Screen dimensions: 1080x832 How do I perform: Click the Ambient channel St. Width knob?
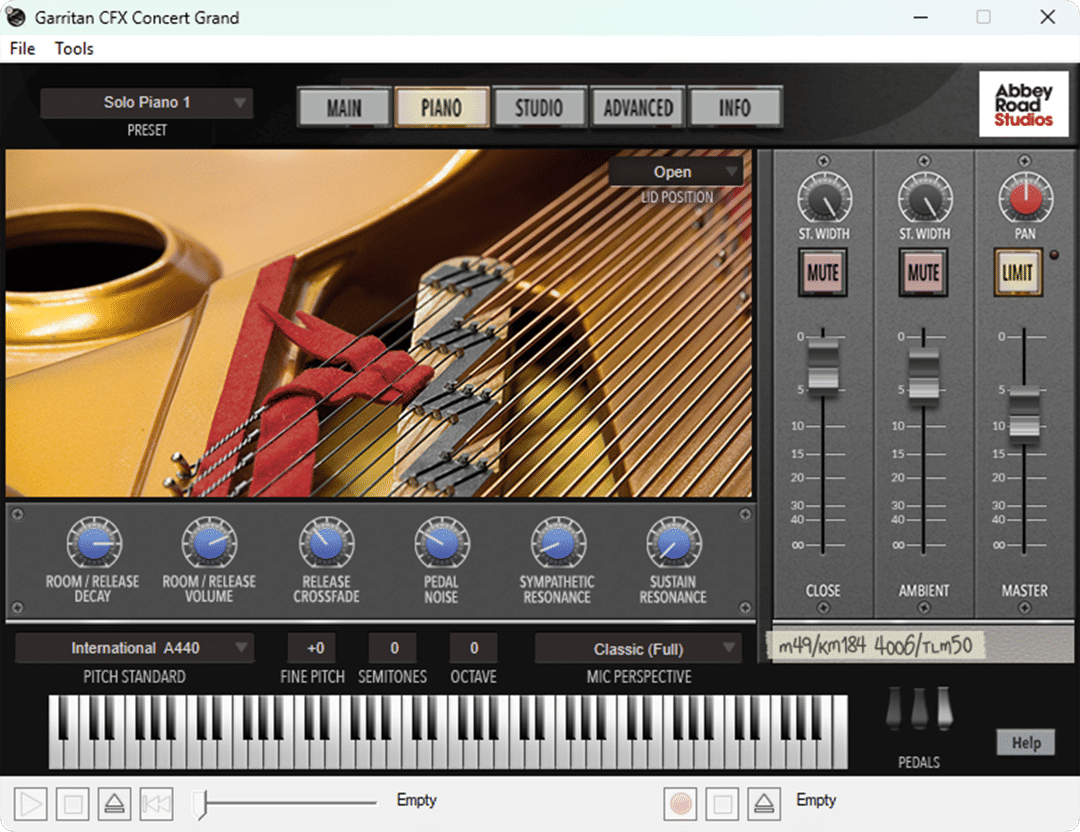click(924, 198)
